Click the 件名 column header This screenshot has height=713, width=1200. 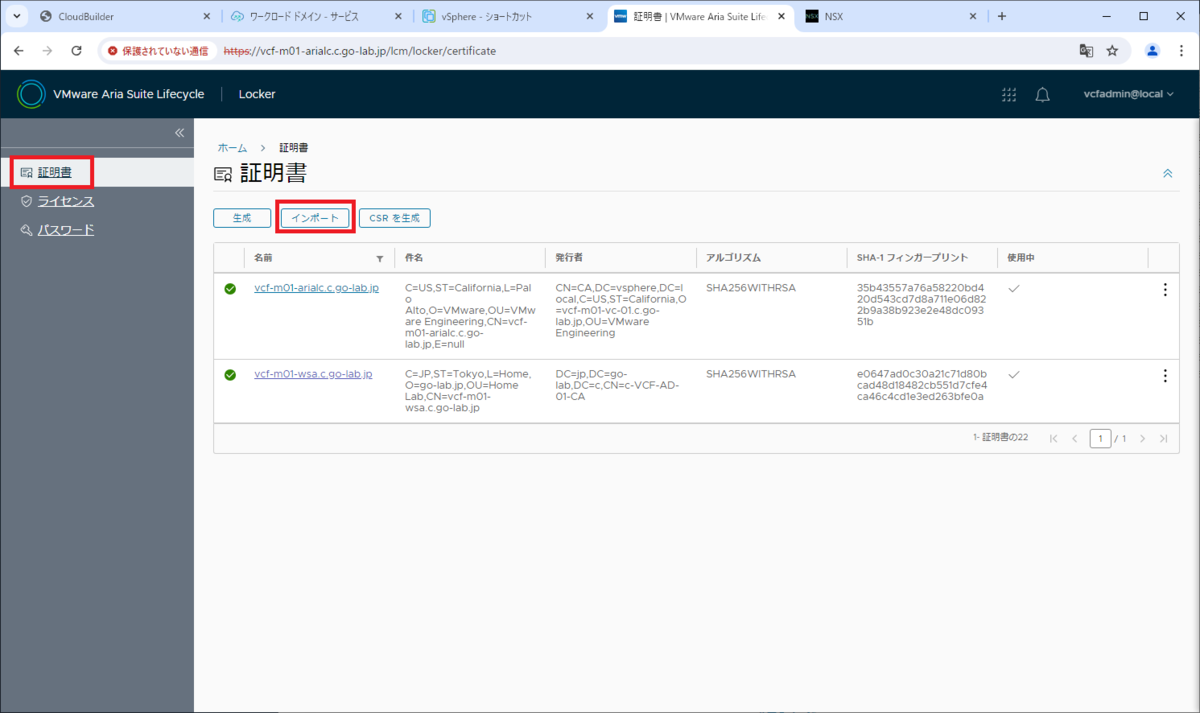(x=414, y=258)
